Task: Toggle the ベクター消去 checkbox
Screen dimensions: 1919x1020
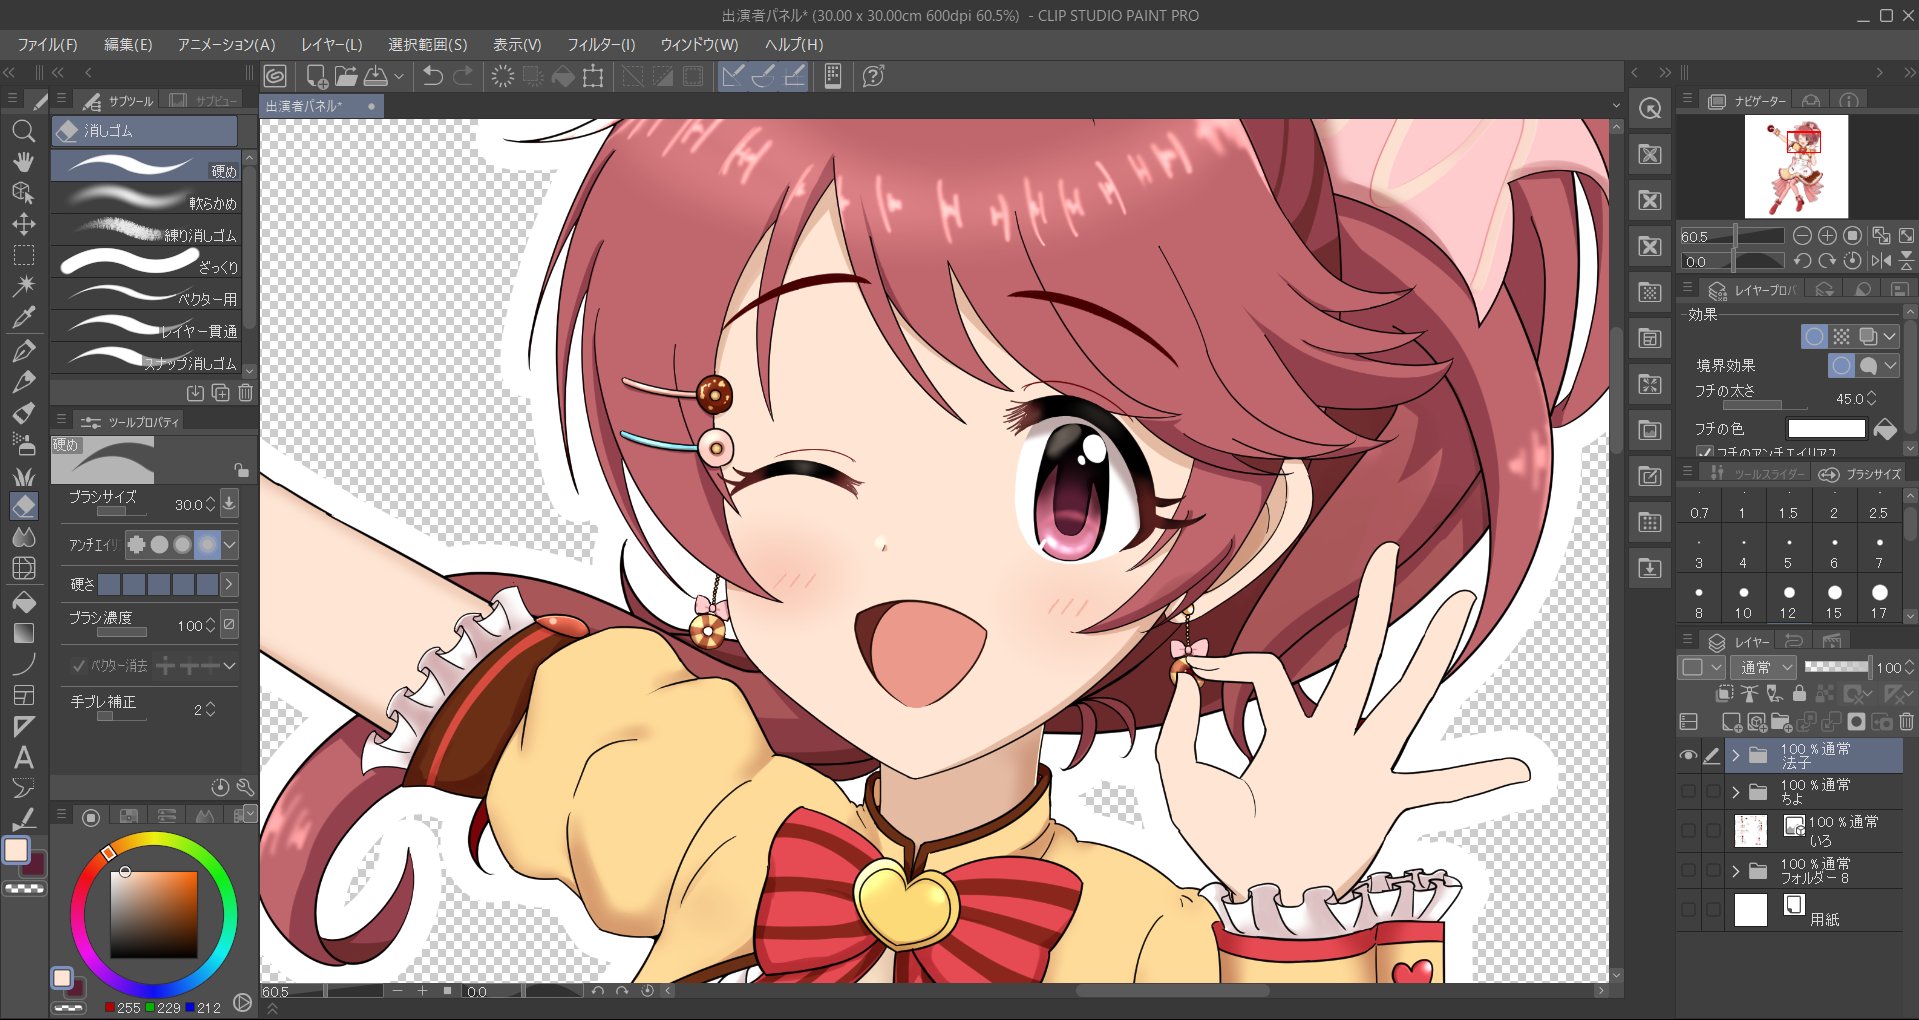Action: [x=78, y=666]
